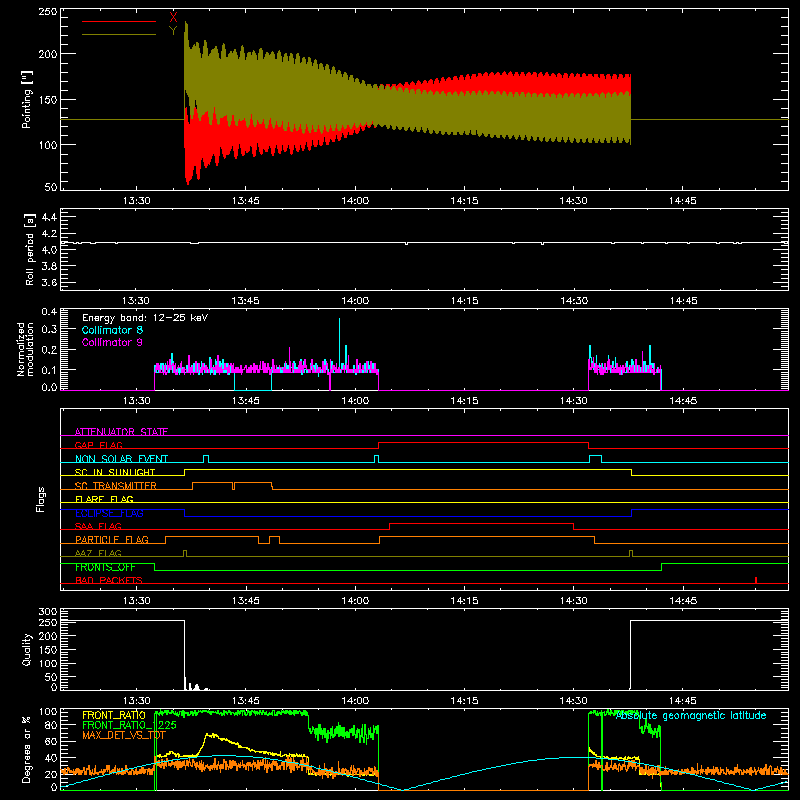
Task: Click the 'Quality' y-axis title
Action: pos(27,649)
